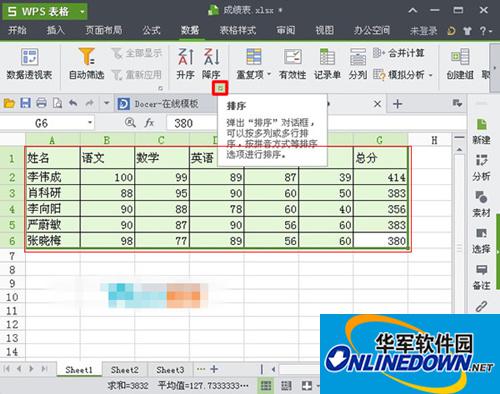The width and height of the screenshot is (500, 394).
Task: Expand the 重复项 dropdown arrow
Action: 269,75
